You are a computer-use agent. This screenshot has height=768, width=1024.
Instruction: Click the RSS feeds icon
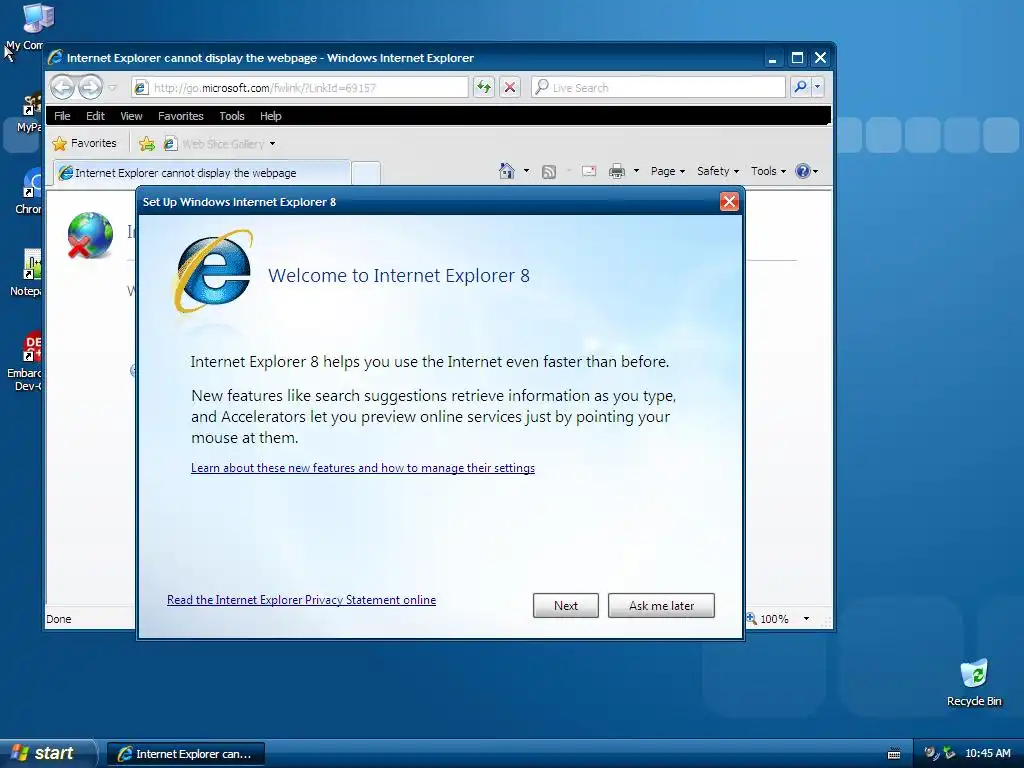(549, 172)
